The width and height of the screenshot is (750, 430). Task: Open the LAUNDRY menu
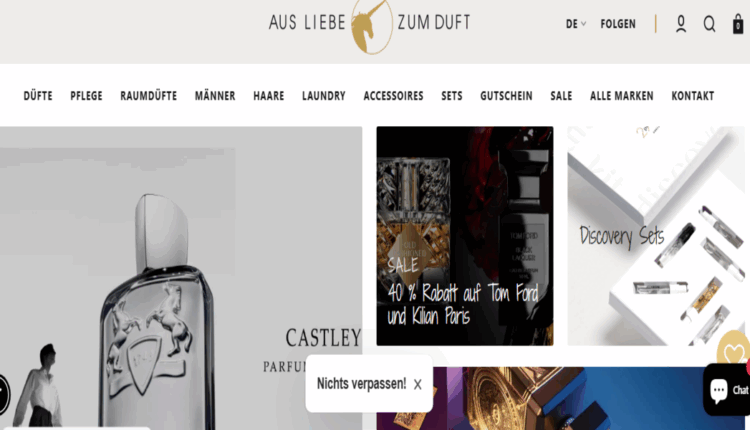click(x=323, y=96)
